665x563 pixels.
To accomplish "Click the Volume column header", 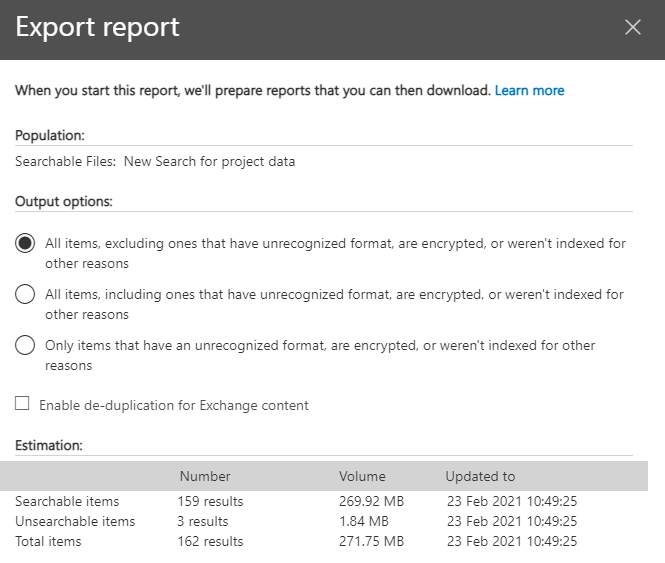I will (x=362, y=476).
